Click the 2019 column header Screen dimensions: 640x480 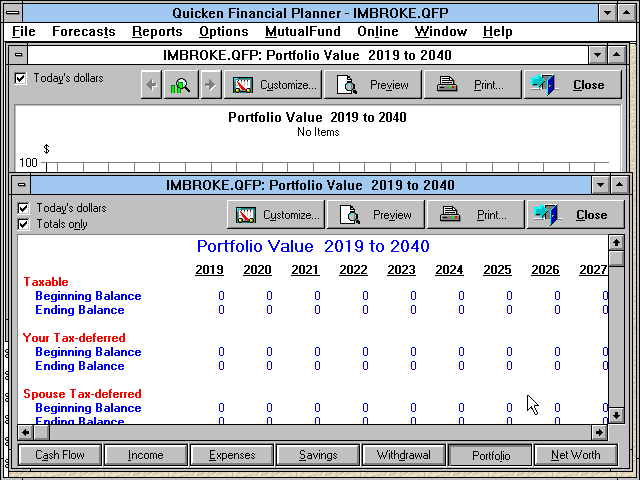click(209, 270)
